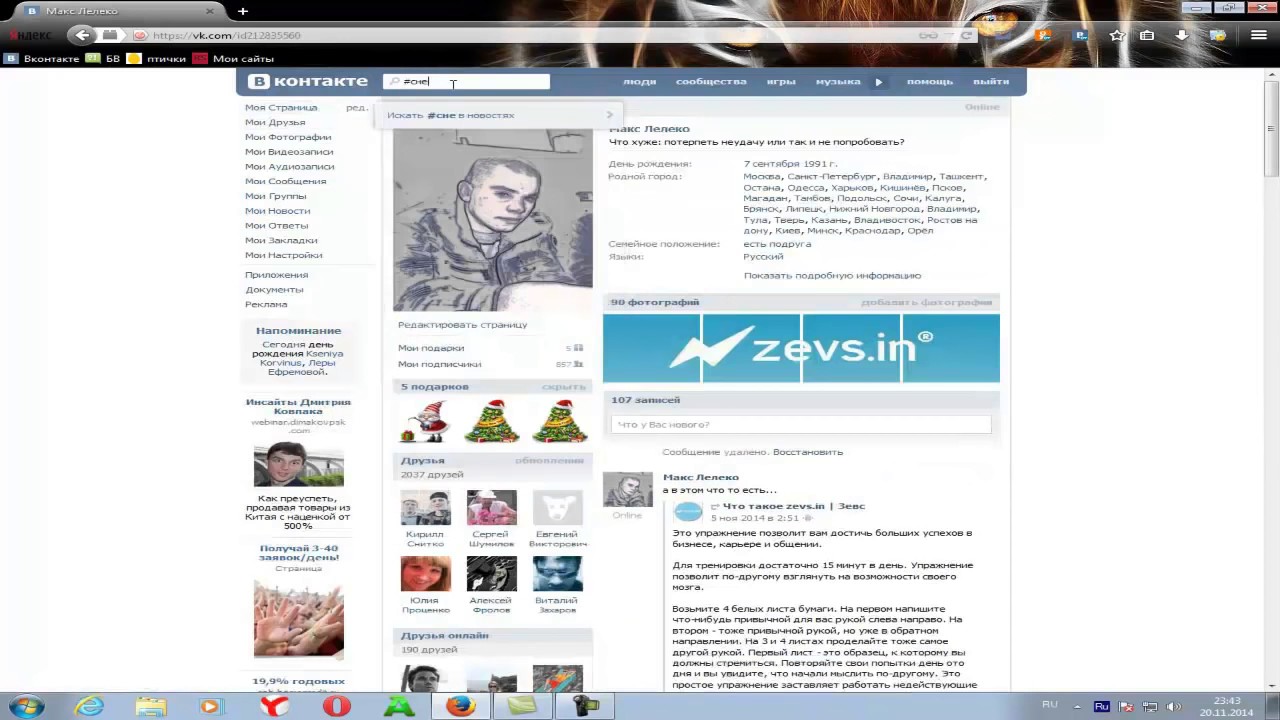Open Мои Друзья in sidebar
The width and height of the screenshot is (1280, 720).
pos(275,122)
